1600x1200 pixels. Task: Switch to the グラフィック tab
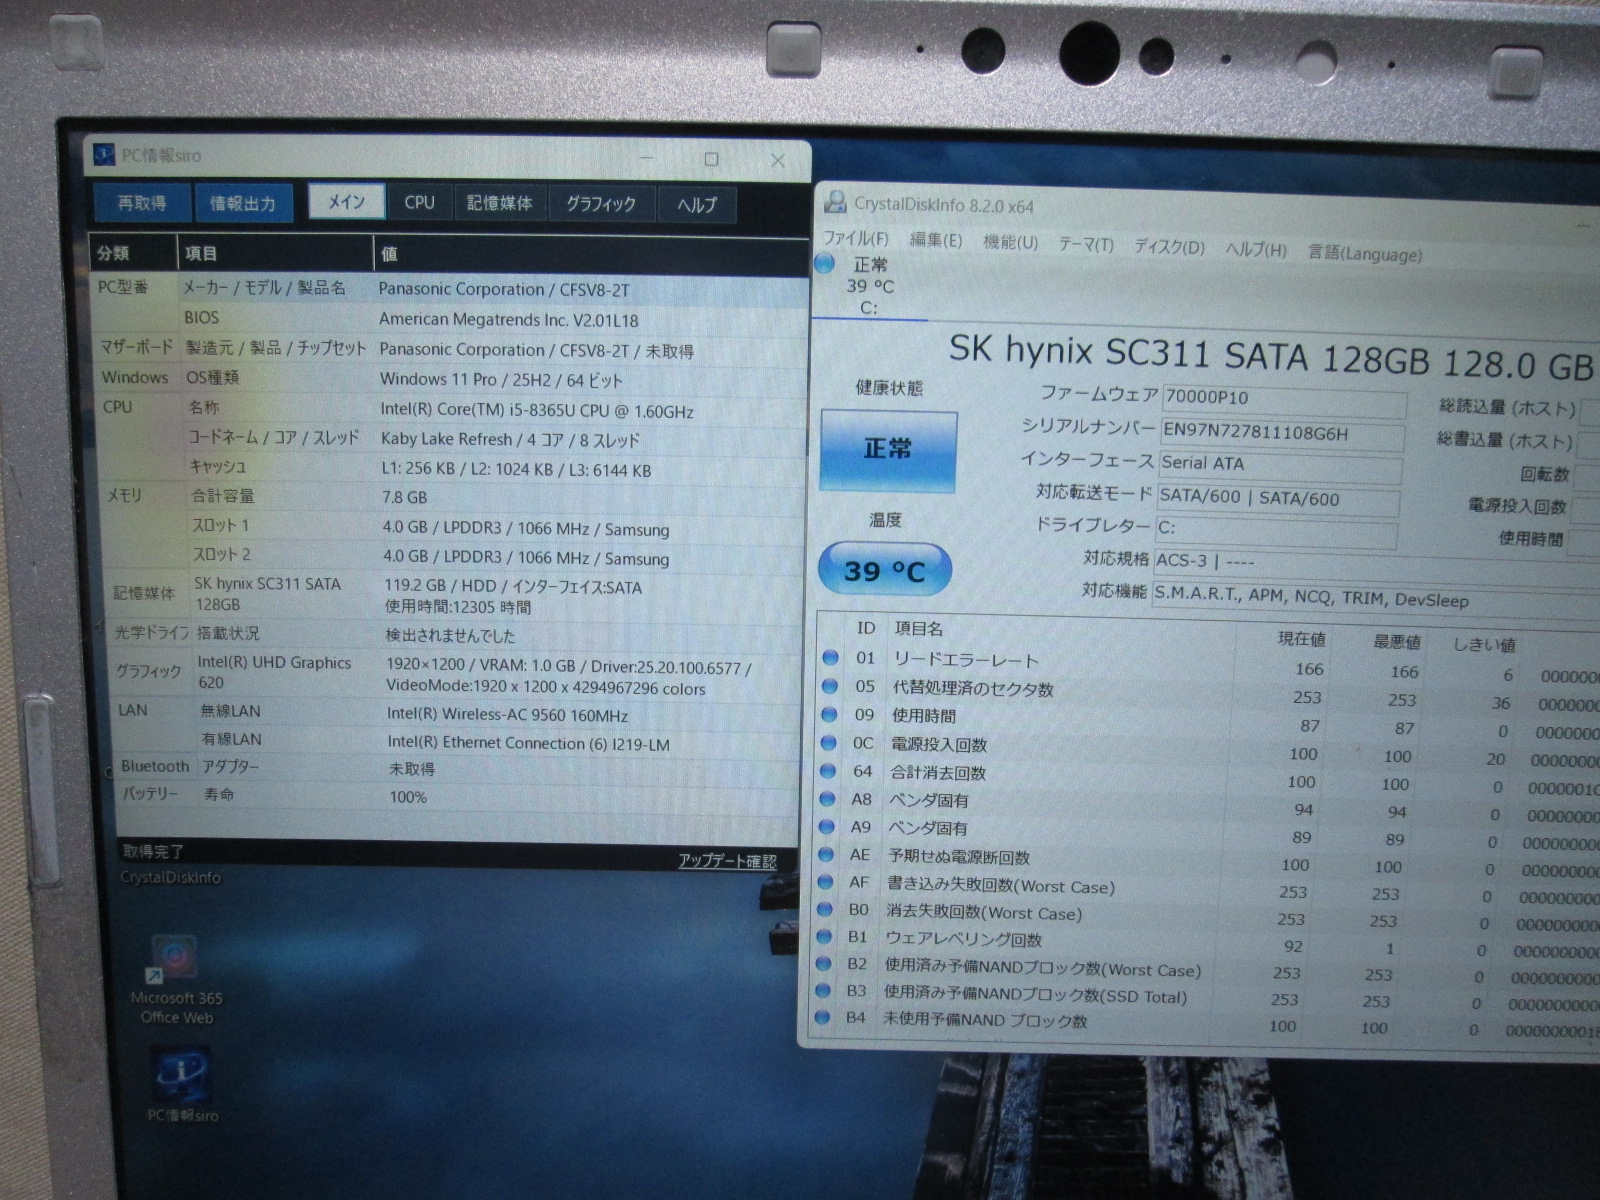pos(601,204)
